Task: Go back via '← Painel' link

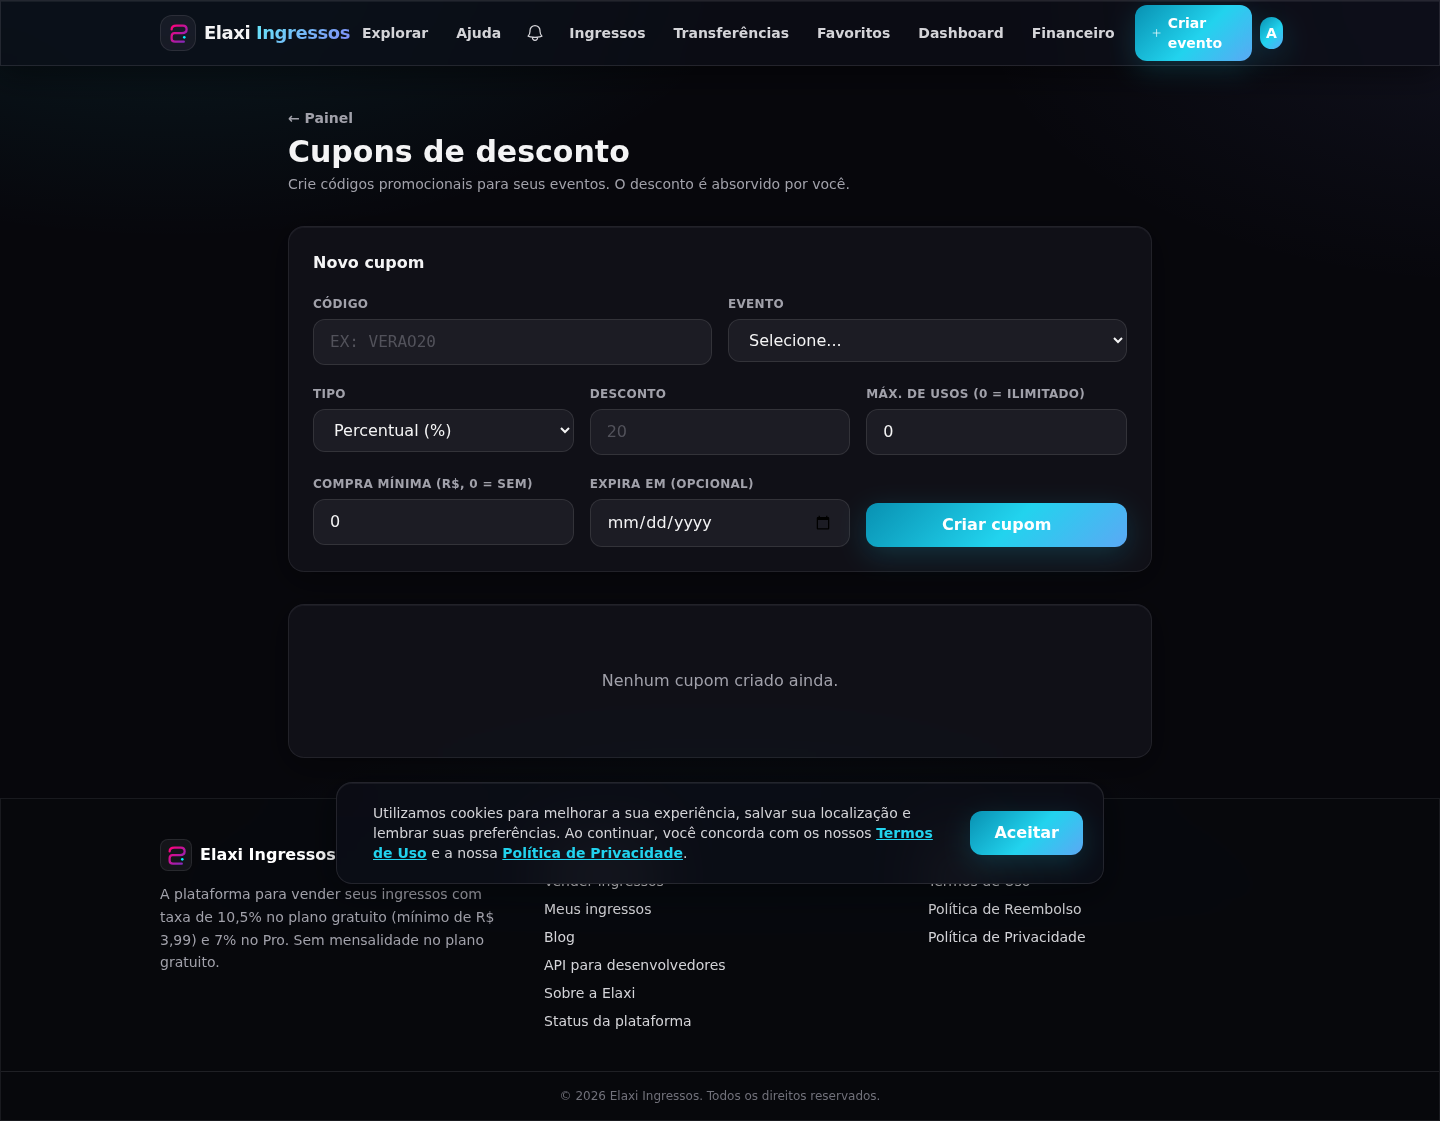Action: [320, 118]
